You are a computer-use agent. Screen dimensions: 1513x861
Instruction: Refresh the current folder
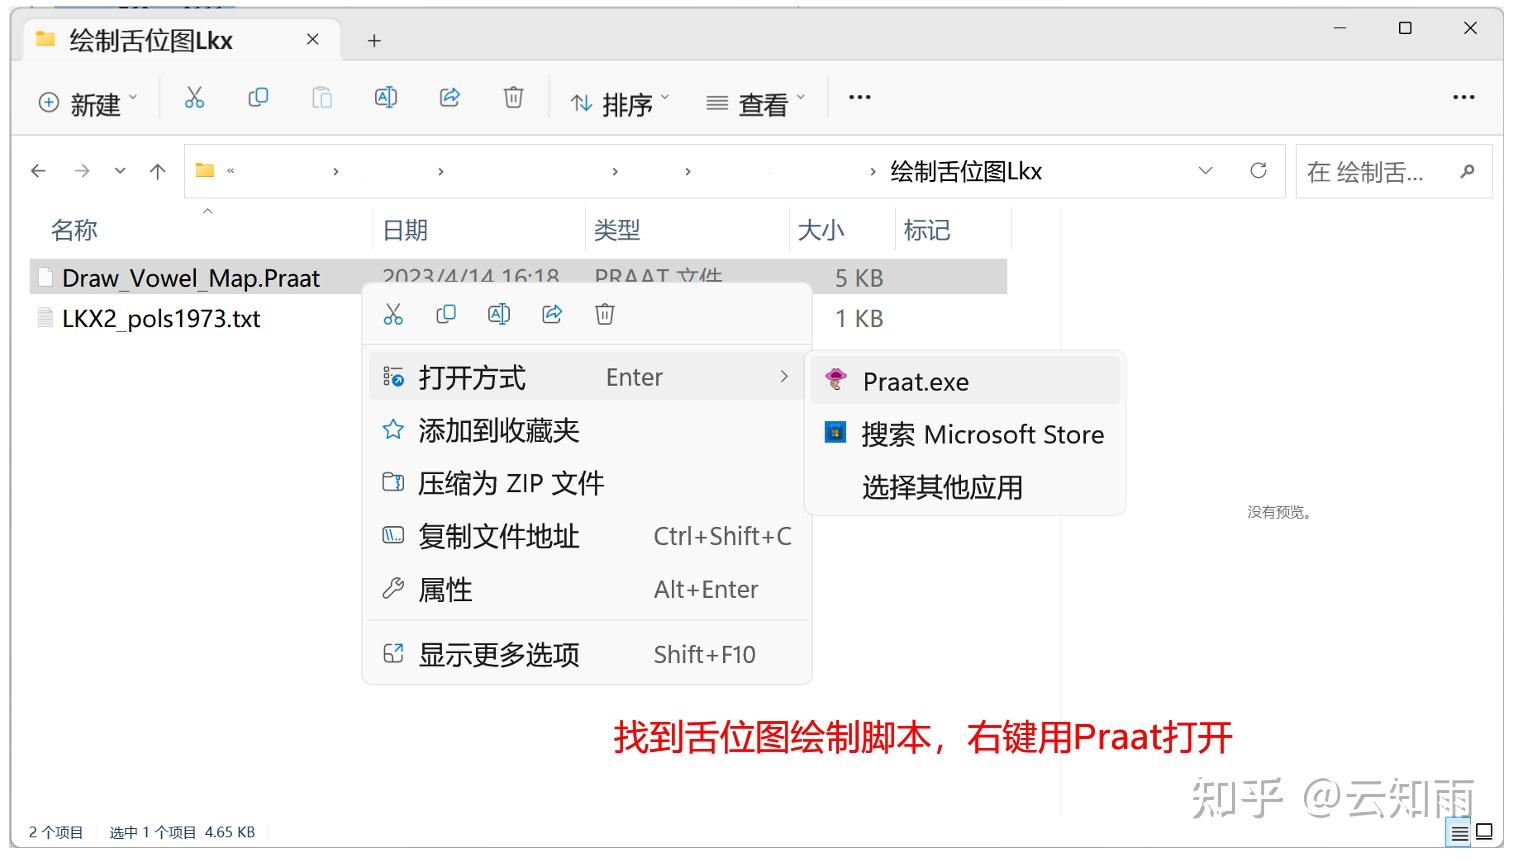coord(1259,170)
